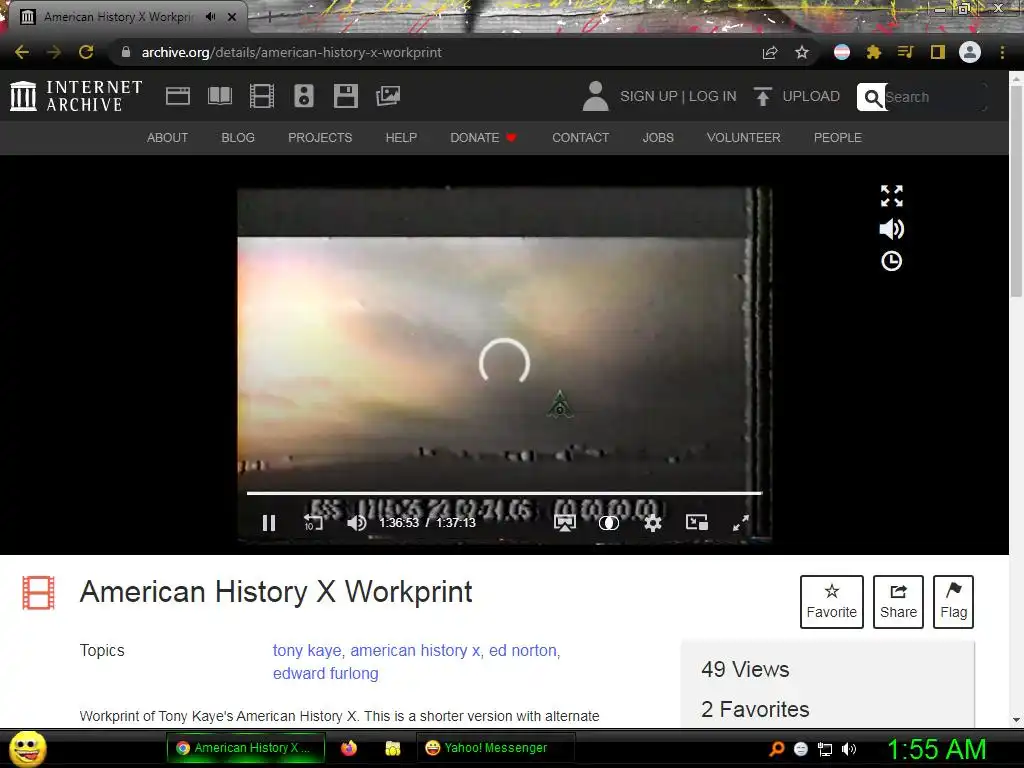Click the UPLOAD button

pyautogui.click(x=797, y=97)
